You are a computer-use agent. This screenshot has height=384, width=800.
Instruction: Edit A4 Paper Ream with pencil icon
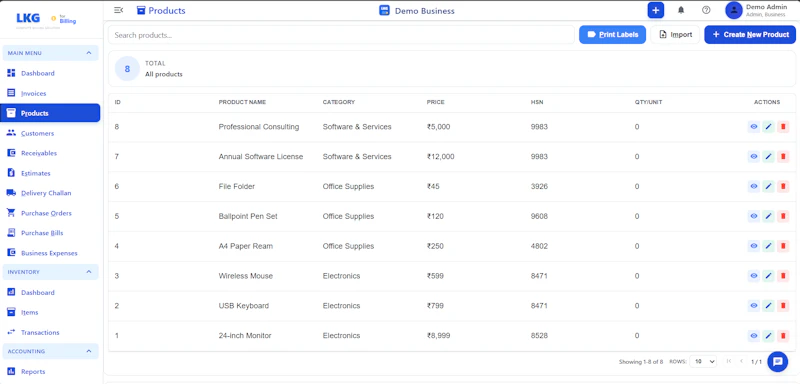(768, 246)
